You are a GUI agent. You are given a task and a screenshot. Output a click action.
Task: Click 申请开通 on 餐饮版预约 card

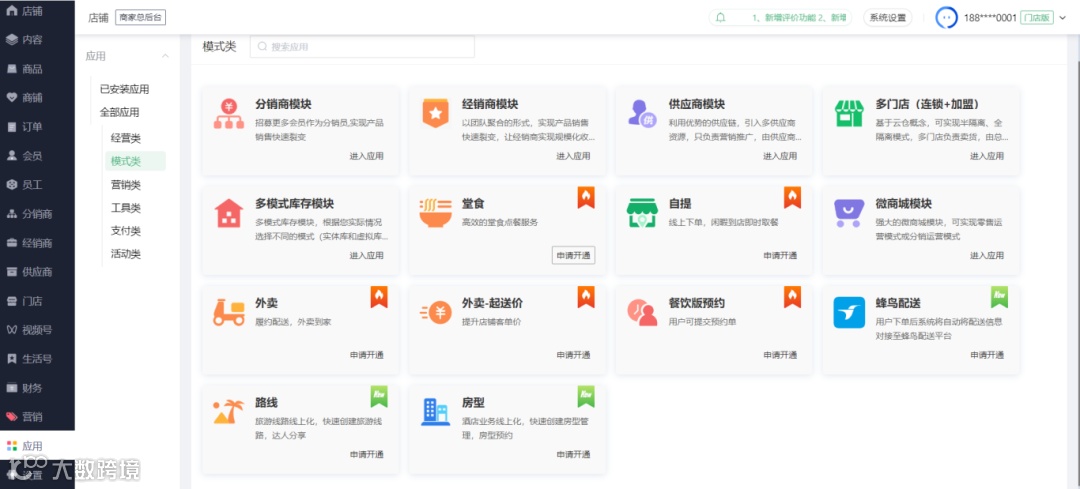click(780, 355)
